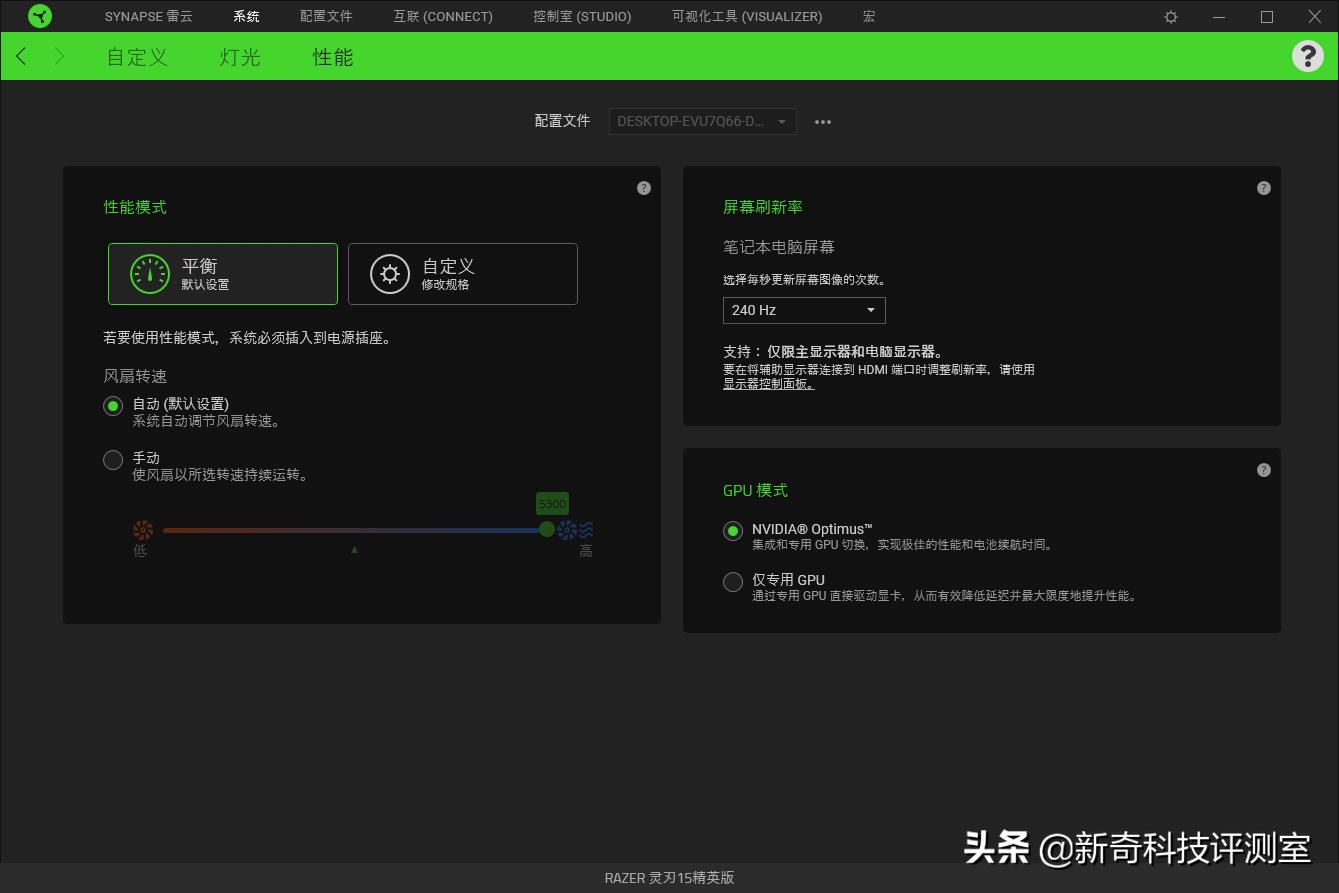Image resolution: width=1339 pixels, height=893 pixels.
Task: Click help icon on 屏幕刷新率 panel
Action: (1264, 188)
